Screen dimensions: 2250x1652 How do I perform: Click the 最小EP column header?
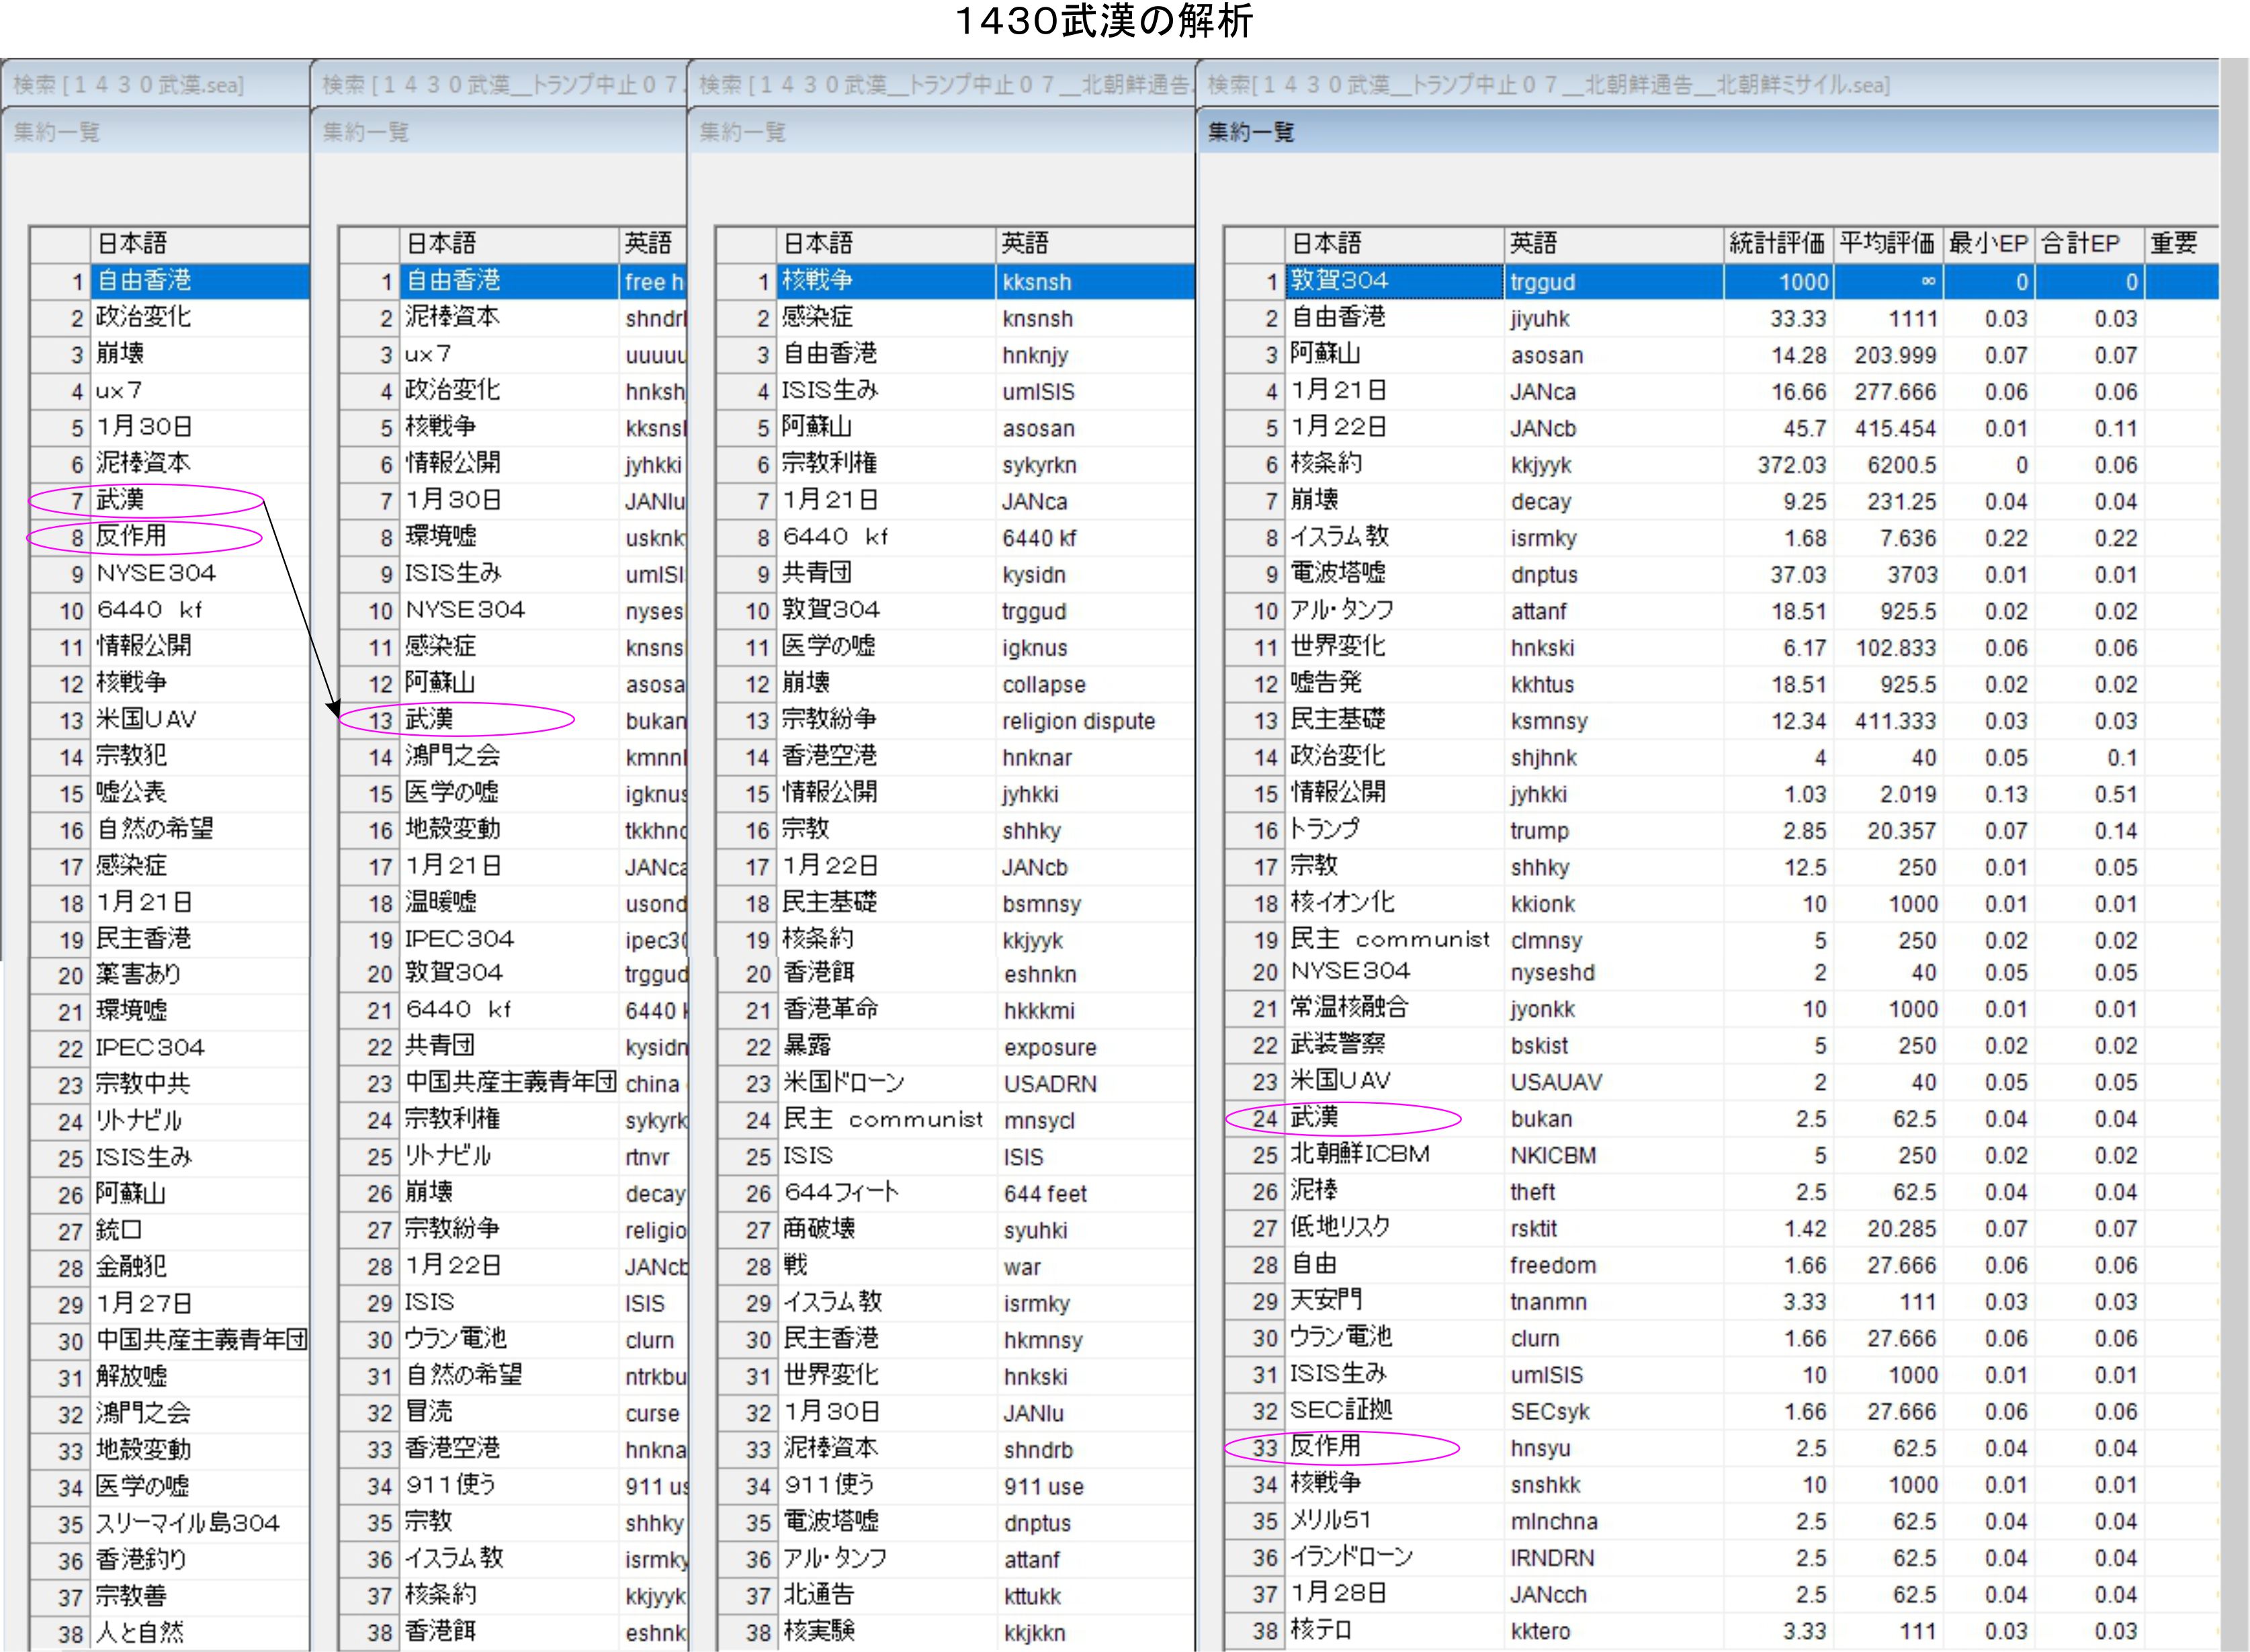[x=1987, y=243]
